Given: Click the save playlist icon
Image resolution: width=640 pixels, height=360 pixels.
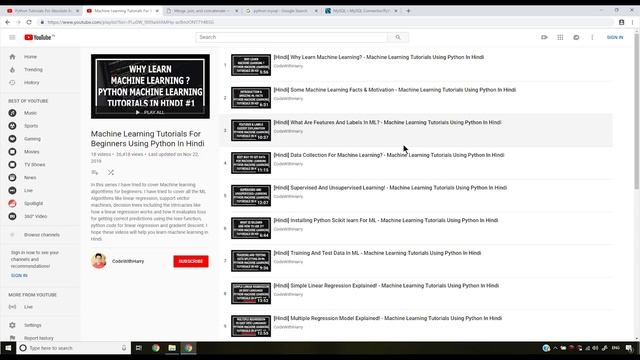Looking at the screenshot, I should (x=95, y=172).
